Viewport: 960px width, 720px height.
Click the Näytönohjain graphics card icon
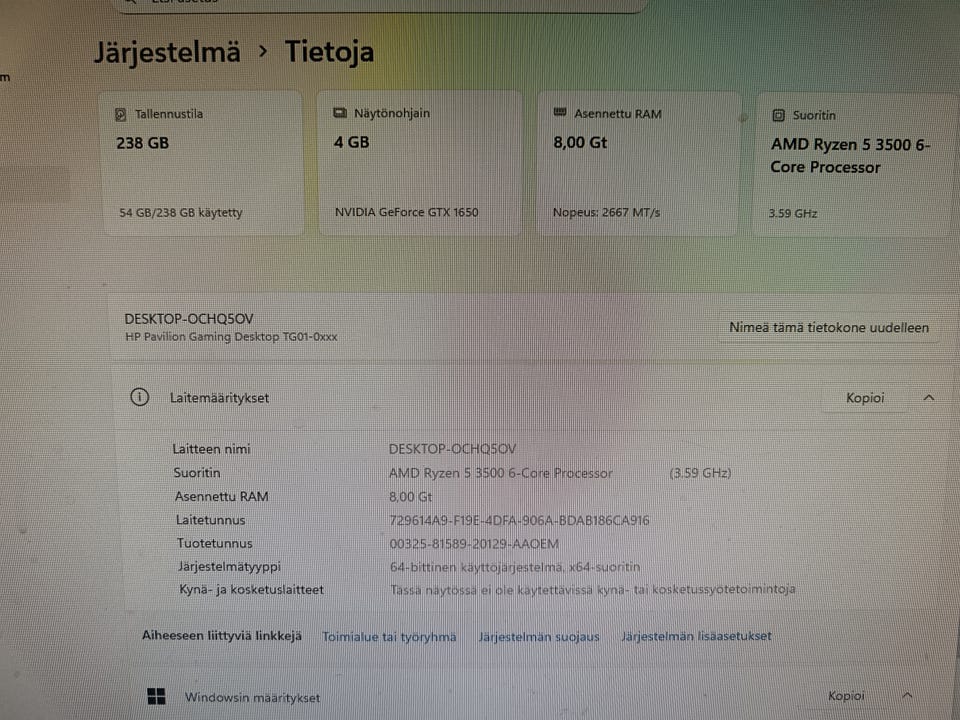pos(340,113)
